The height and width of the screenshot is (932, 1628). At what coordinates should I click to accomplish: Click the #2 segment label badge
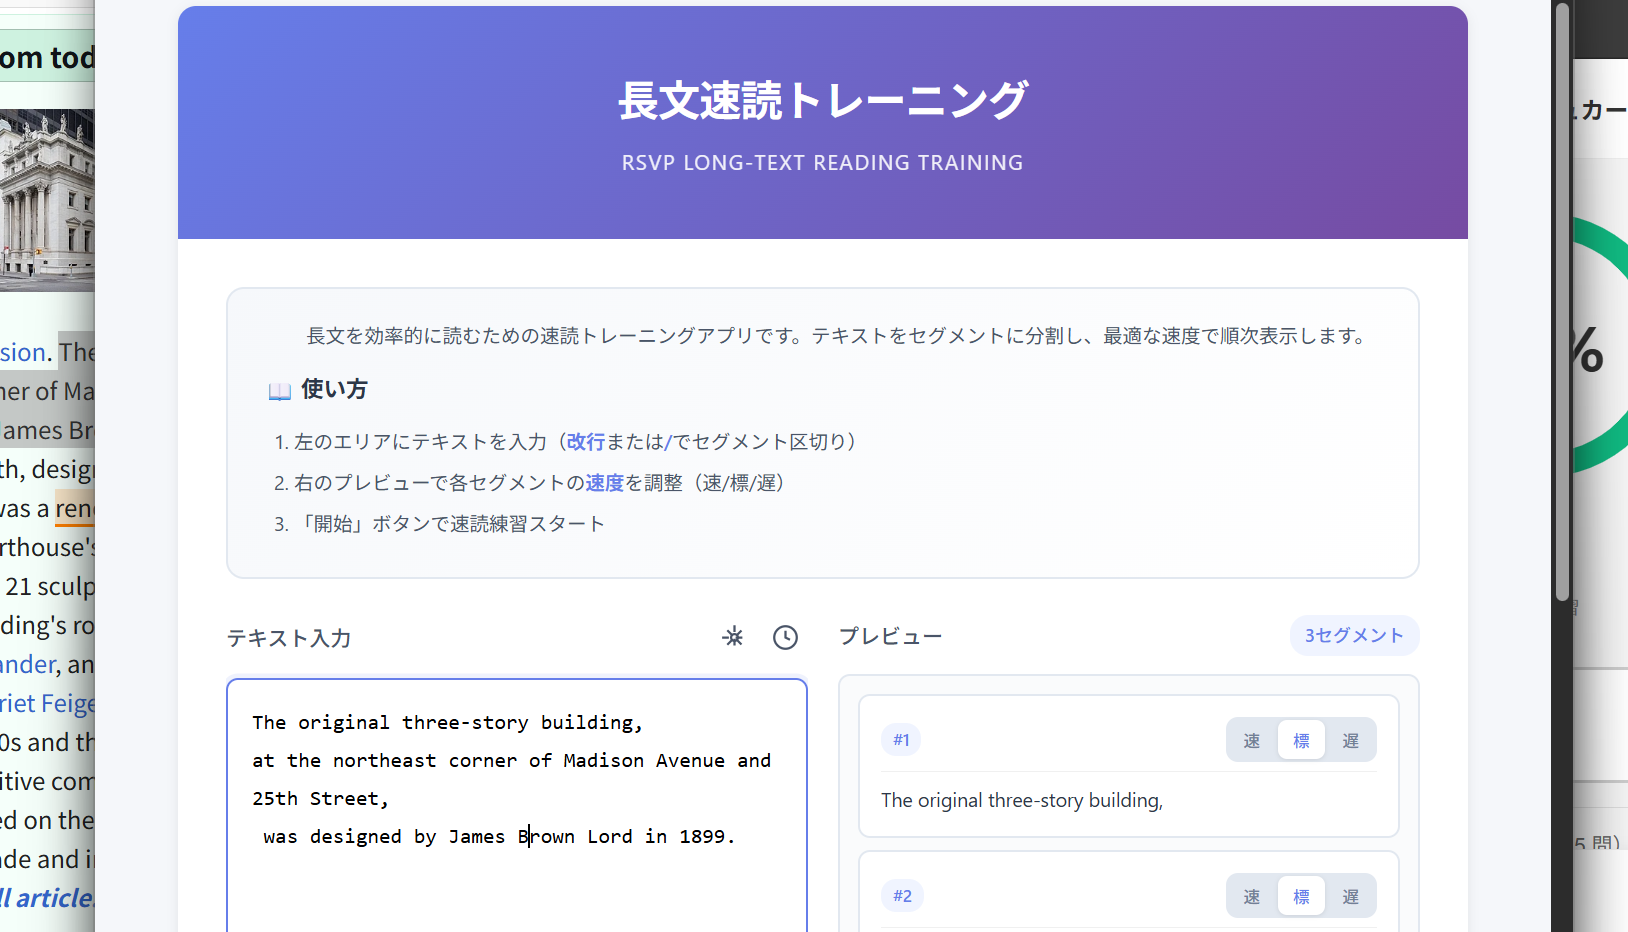tap(902, 896)
